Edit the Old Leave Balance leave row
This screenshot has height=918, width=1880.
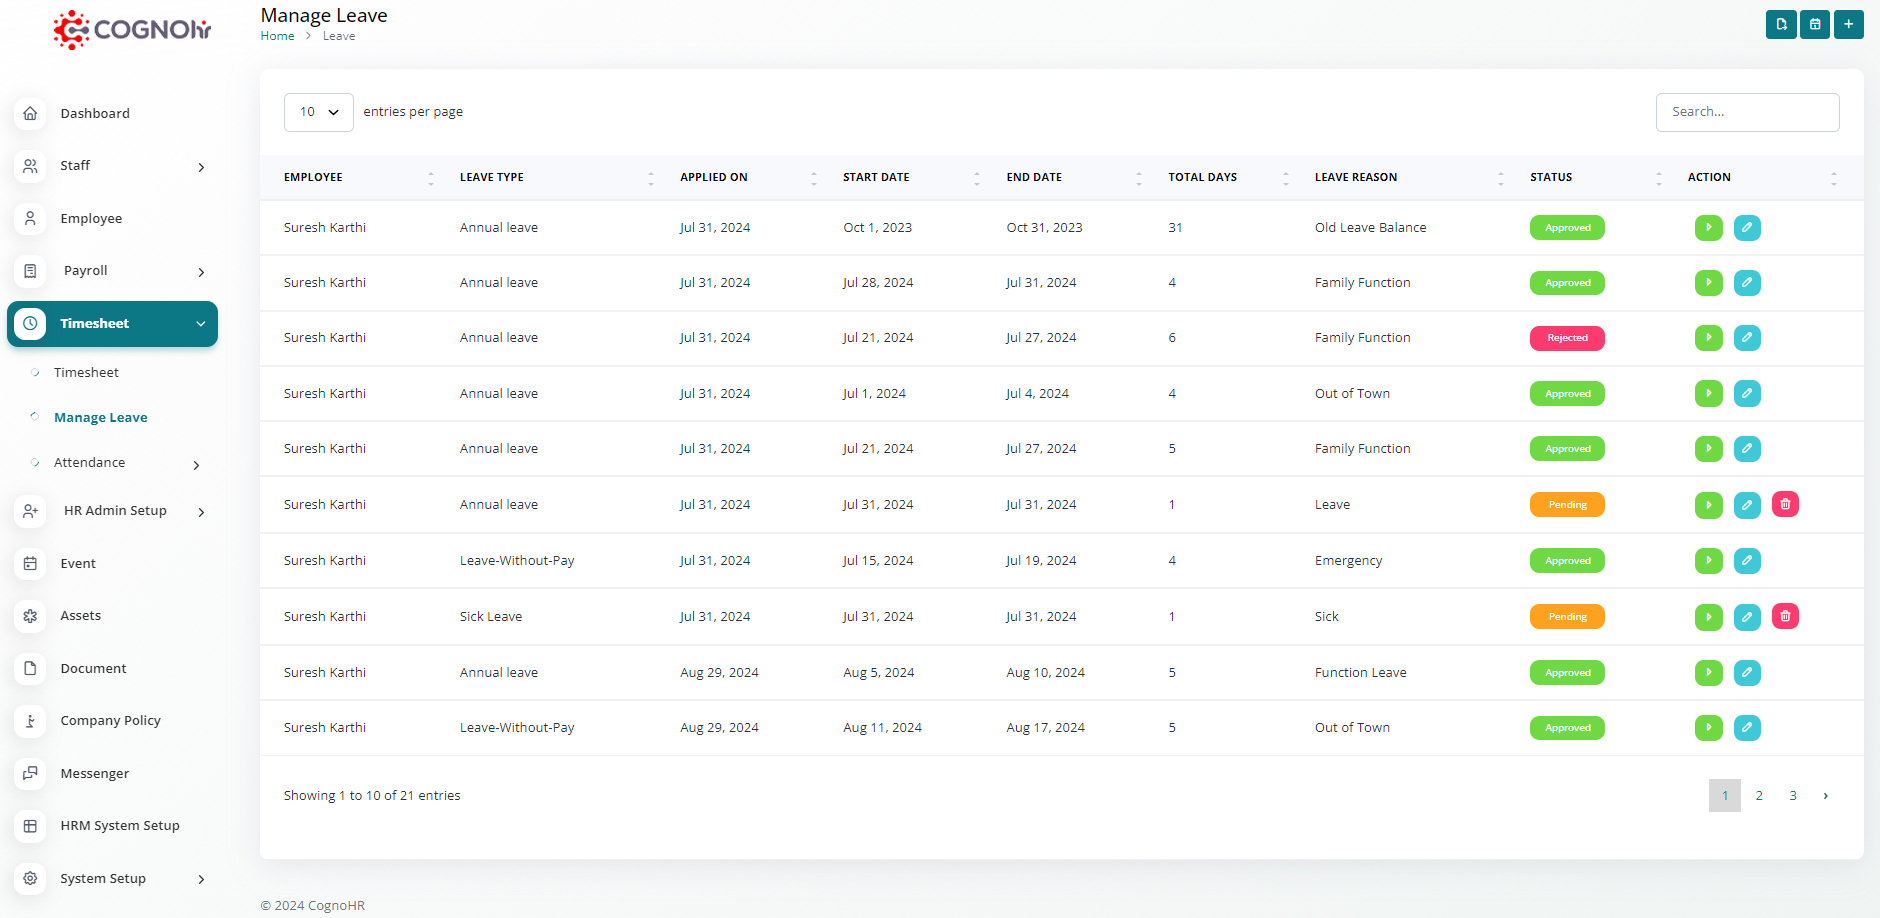(1746, 228)
